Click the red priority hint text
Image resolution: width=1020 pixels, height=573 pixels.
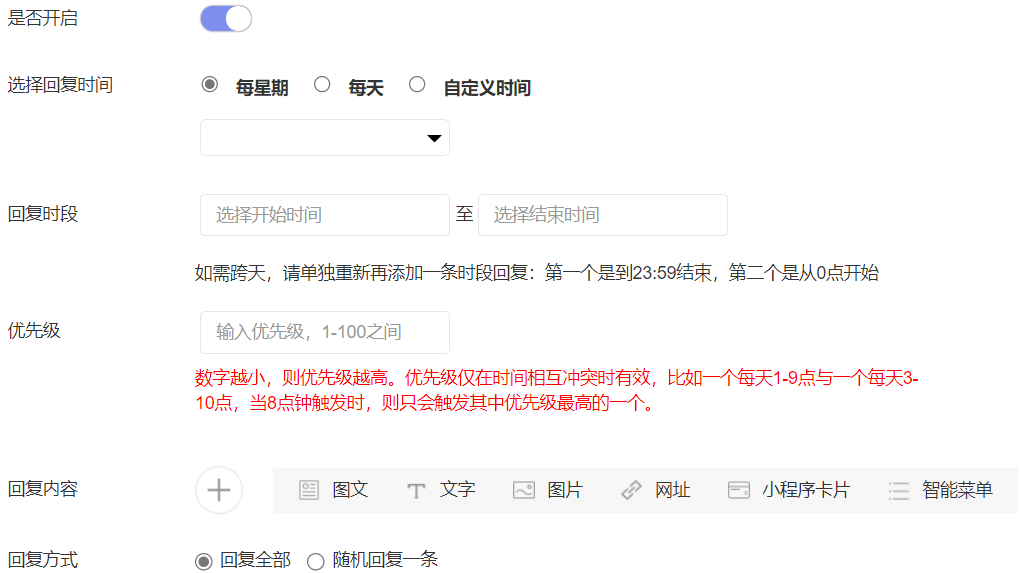(x=556, y=390)
